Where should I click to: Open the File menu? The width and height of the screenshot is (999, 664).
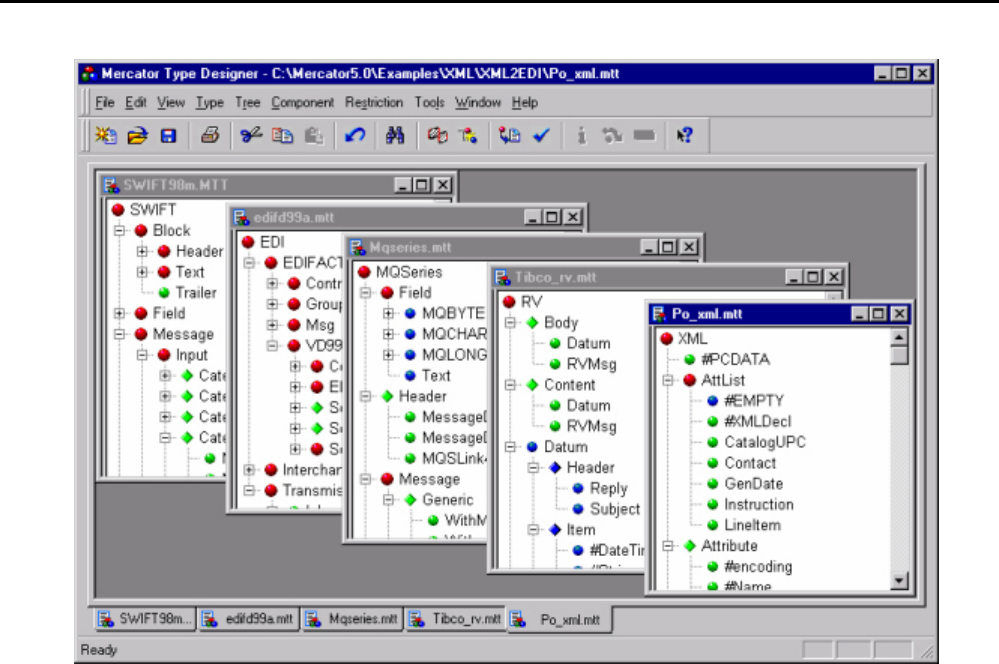tap(104, 103)
